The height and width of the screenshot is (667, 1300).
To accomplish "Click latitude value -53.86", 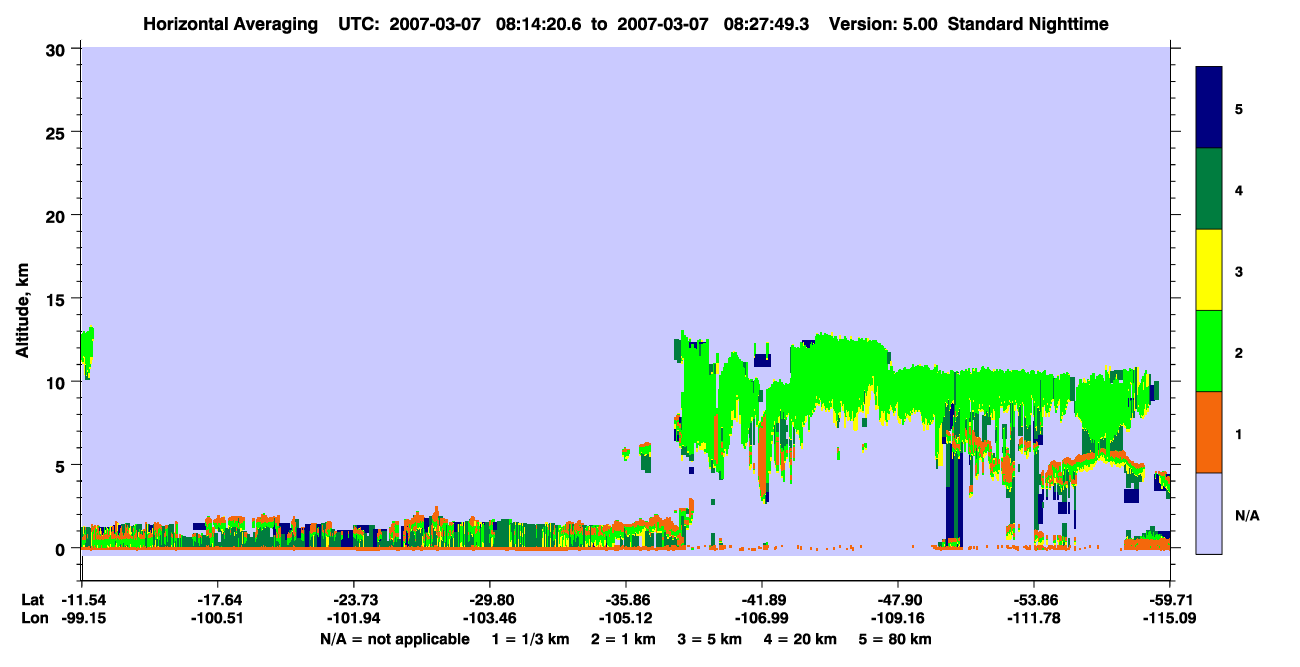I will click(x=1034, y=600).
